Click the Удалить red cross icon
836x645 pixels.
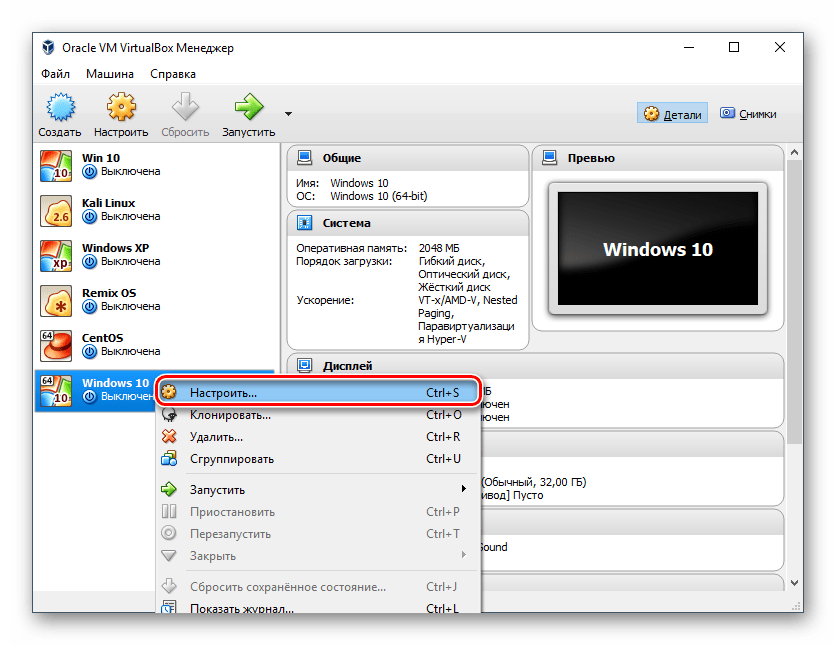(x=169, y=437)
